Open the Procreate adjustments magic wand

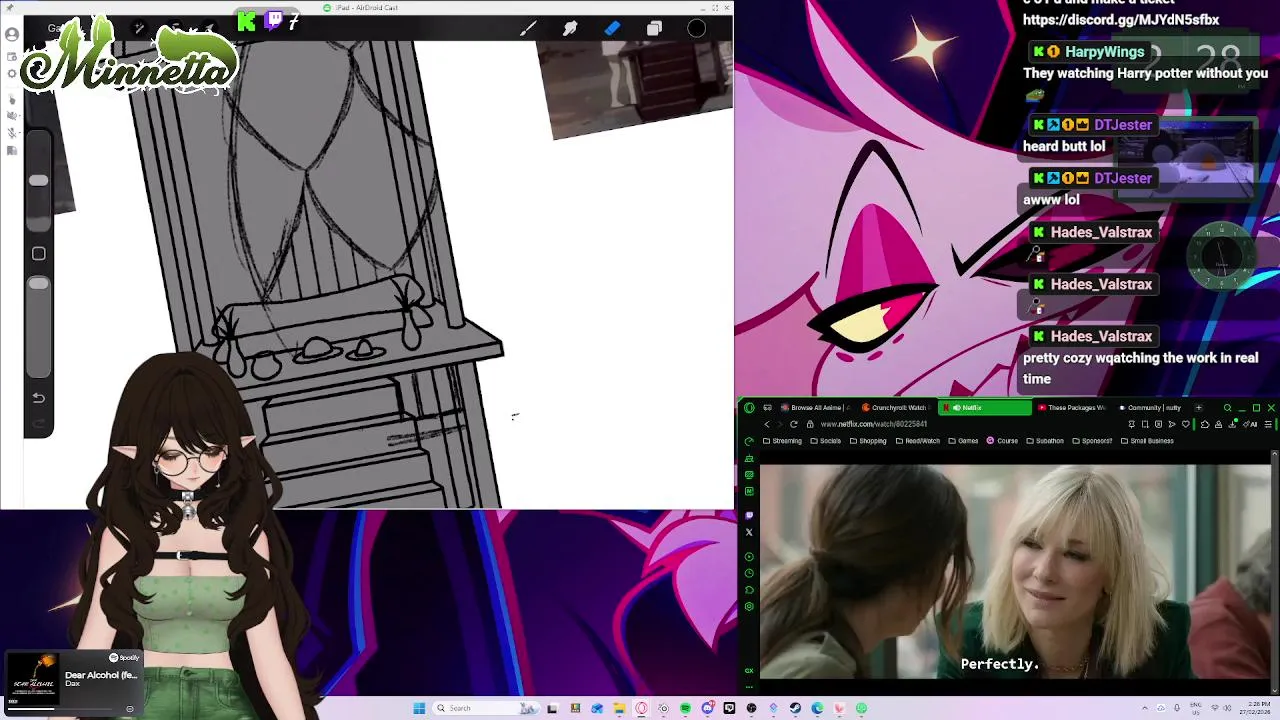[139, 28]
